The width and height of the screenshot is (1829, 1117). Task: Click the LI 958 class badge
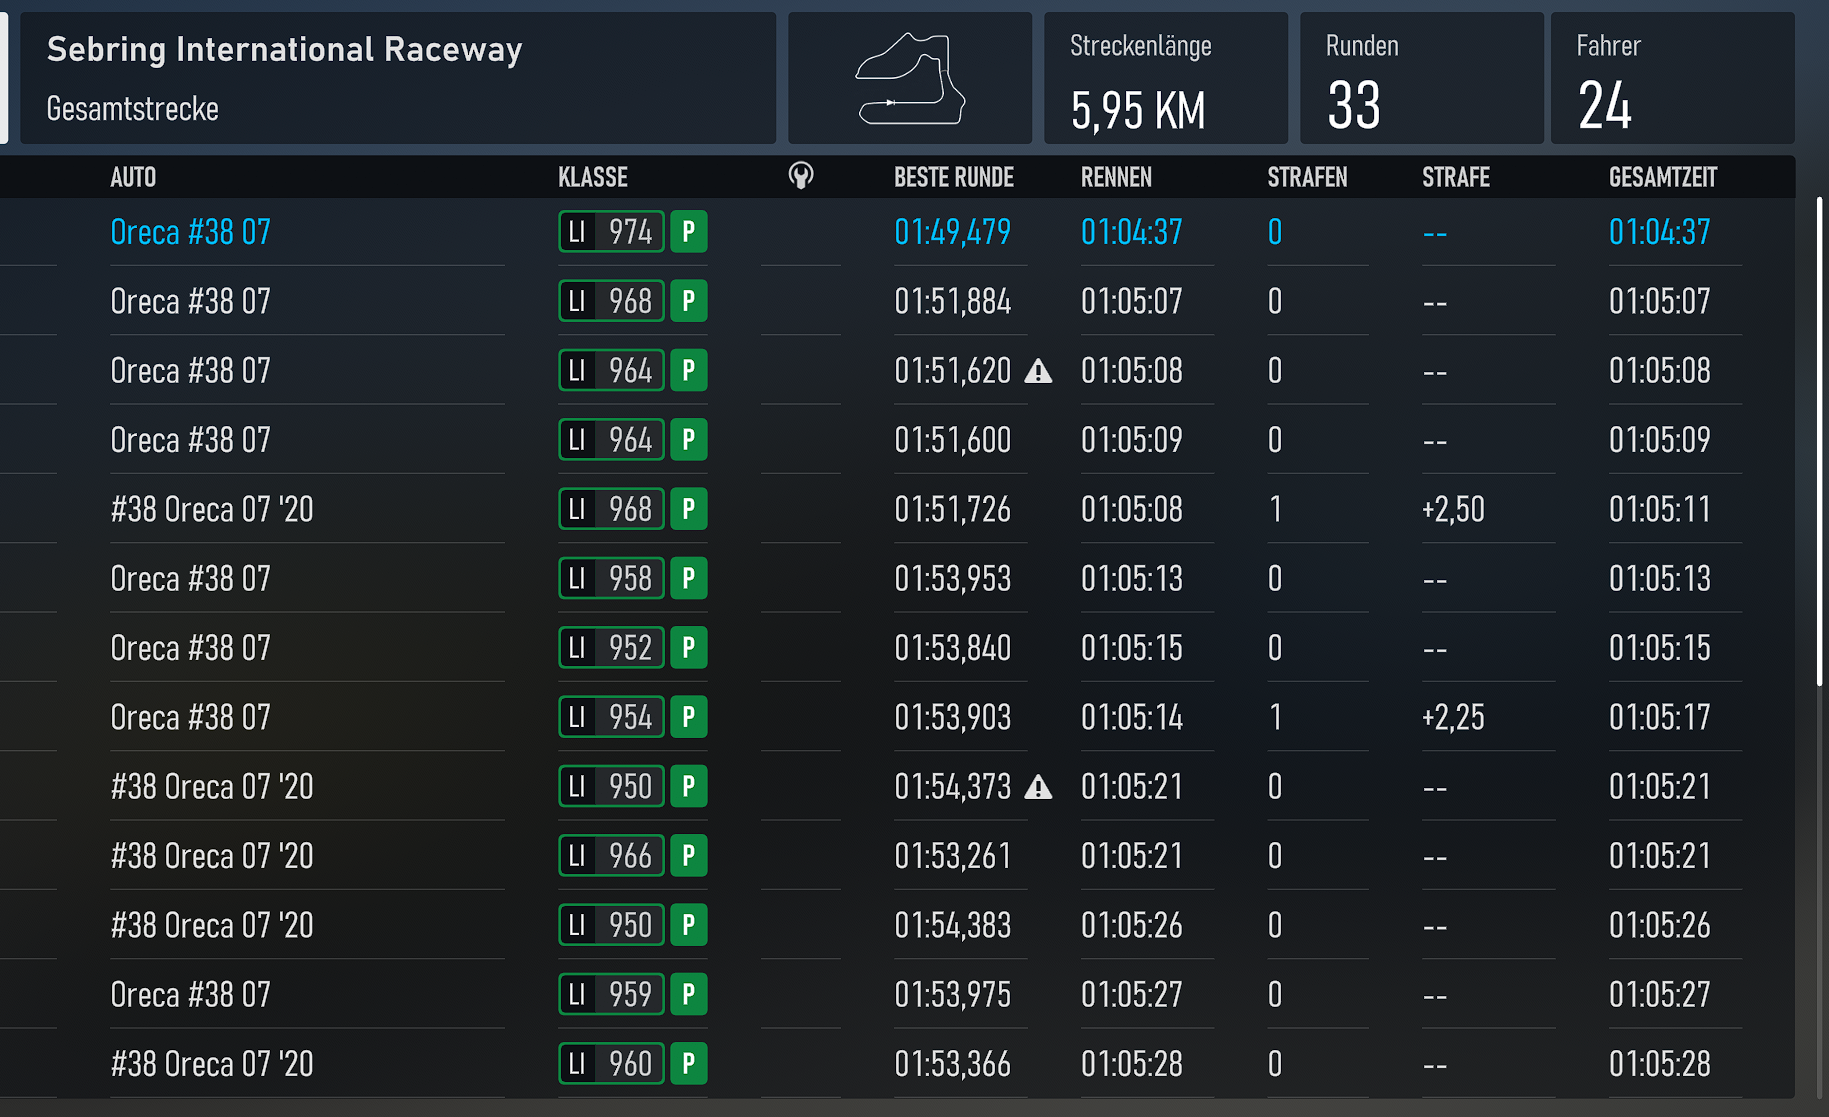click(611, 578)
